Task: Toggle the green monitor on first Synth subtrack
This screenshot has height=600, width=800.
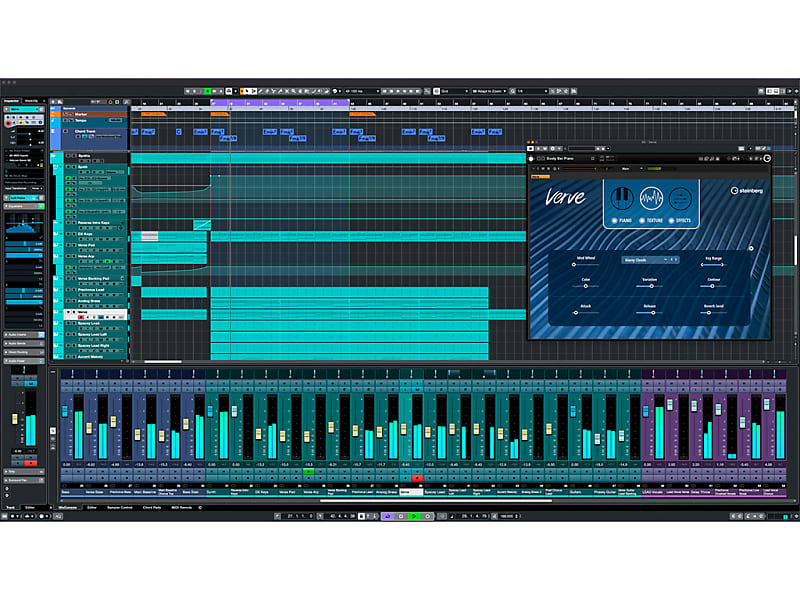Action: (x=68, y=178)
